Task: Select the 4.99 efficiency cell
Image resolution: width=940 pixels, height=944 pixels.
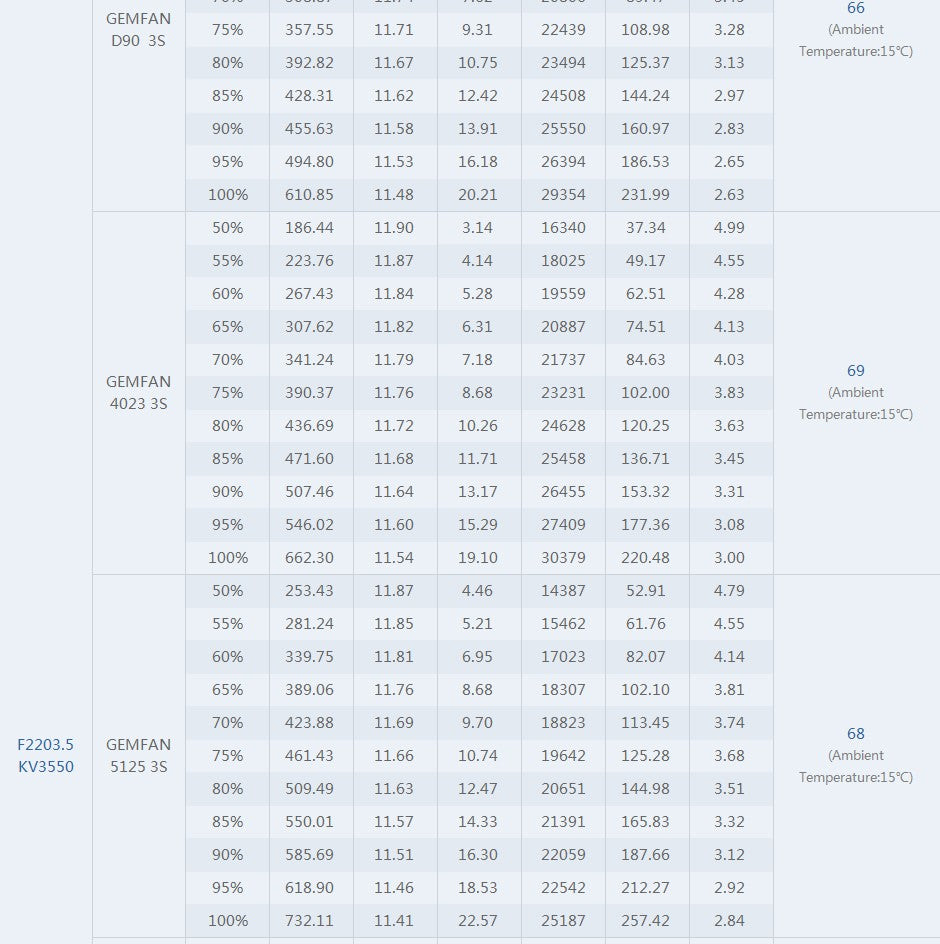Action: [729, 227]
